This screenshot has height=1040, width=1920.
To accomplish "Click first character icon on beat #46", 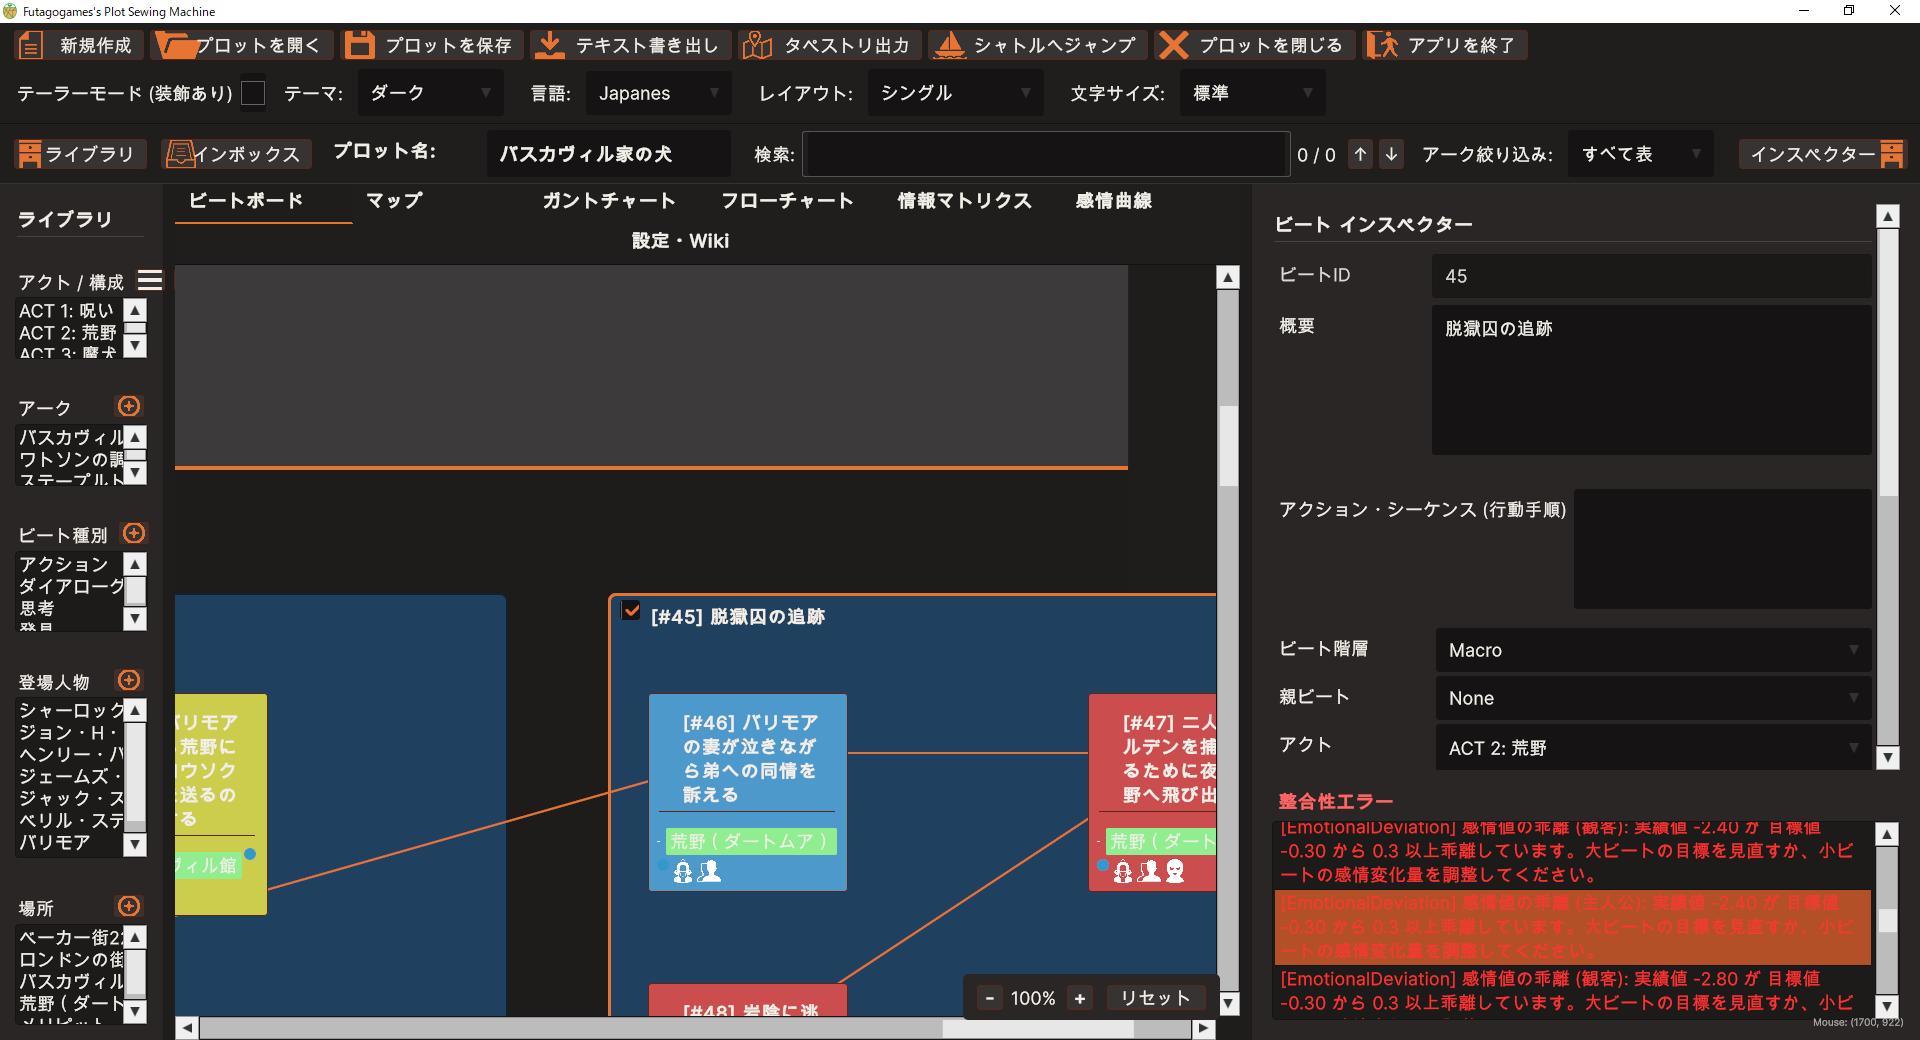I will click(x=683, y=872).
